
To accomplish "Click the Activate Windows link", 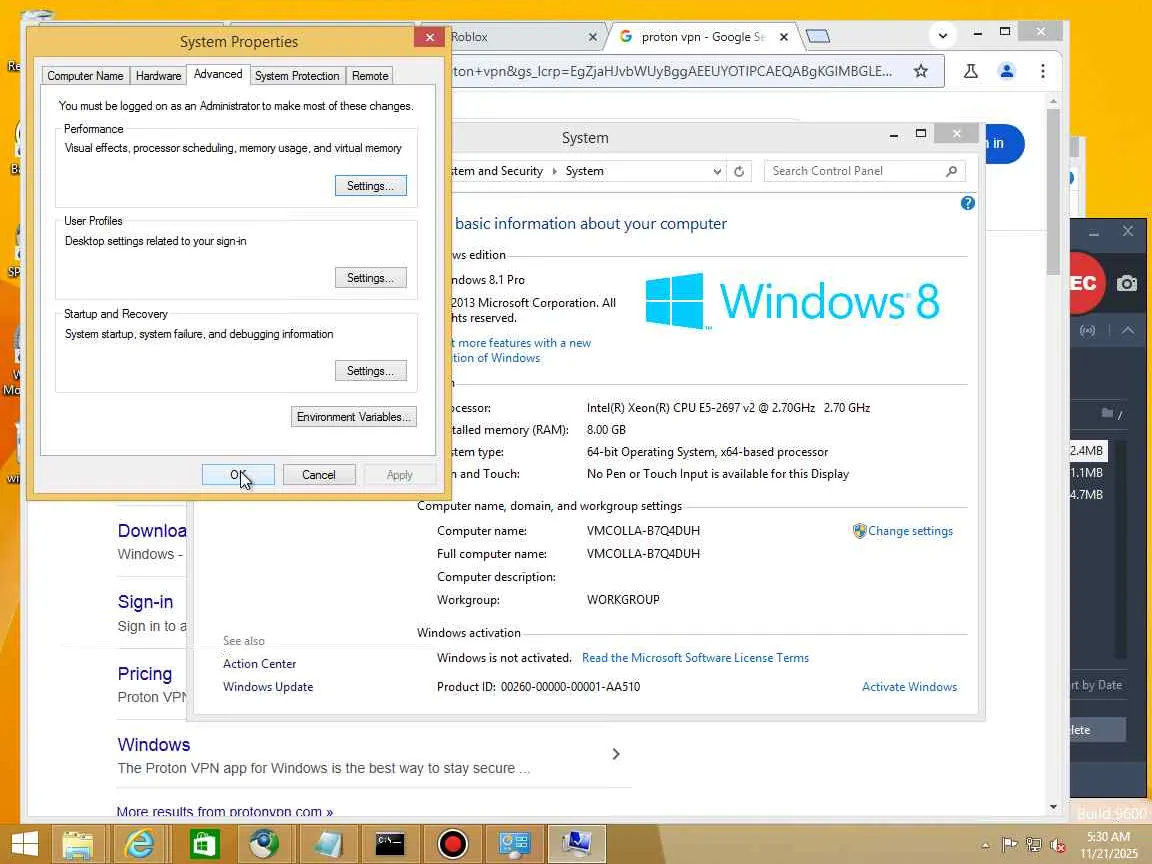I will point(909,687).
